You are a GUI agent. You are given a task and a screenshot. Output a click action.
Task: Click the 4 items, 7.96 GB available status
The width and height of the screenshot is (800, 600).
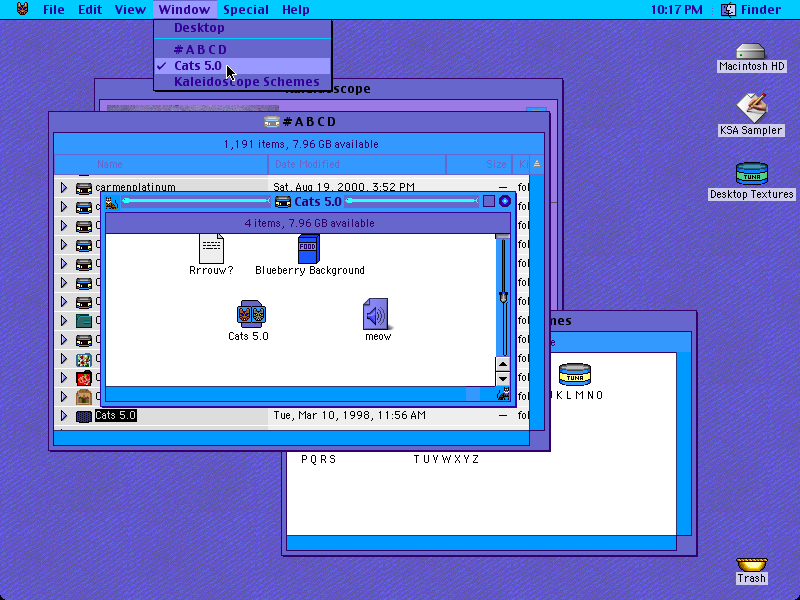coord(309,223)
